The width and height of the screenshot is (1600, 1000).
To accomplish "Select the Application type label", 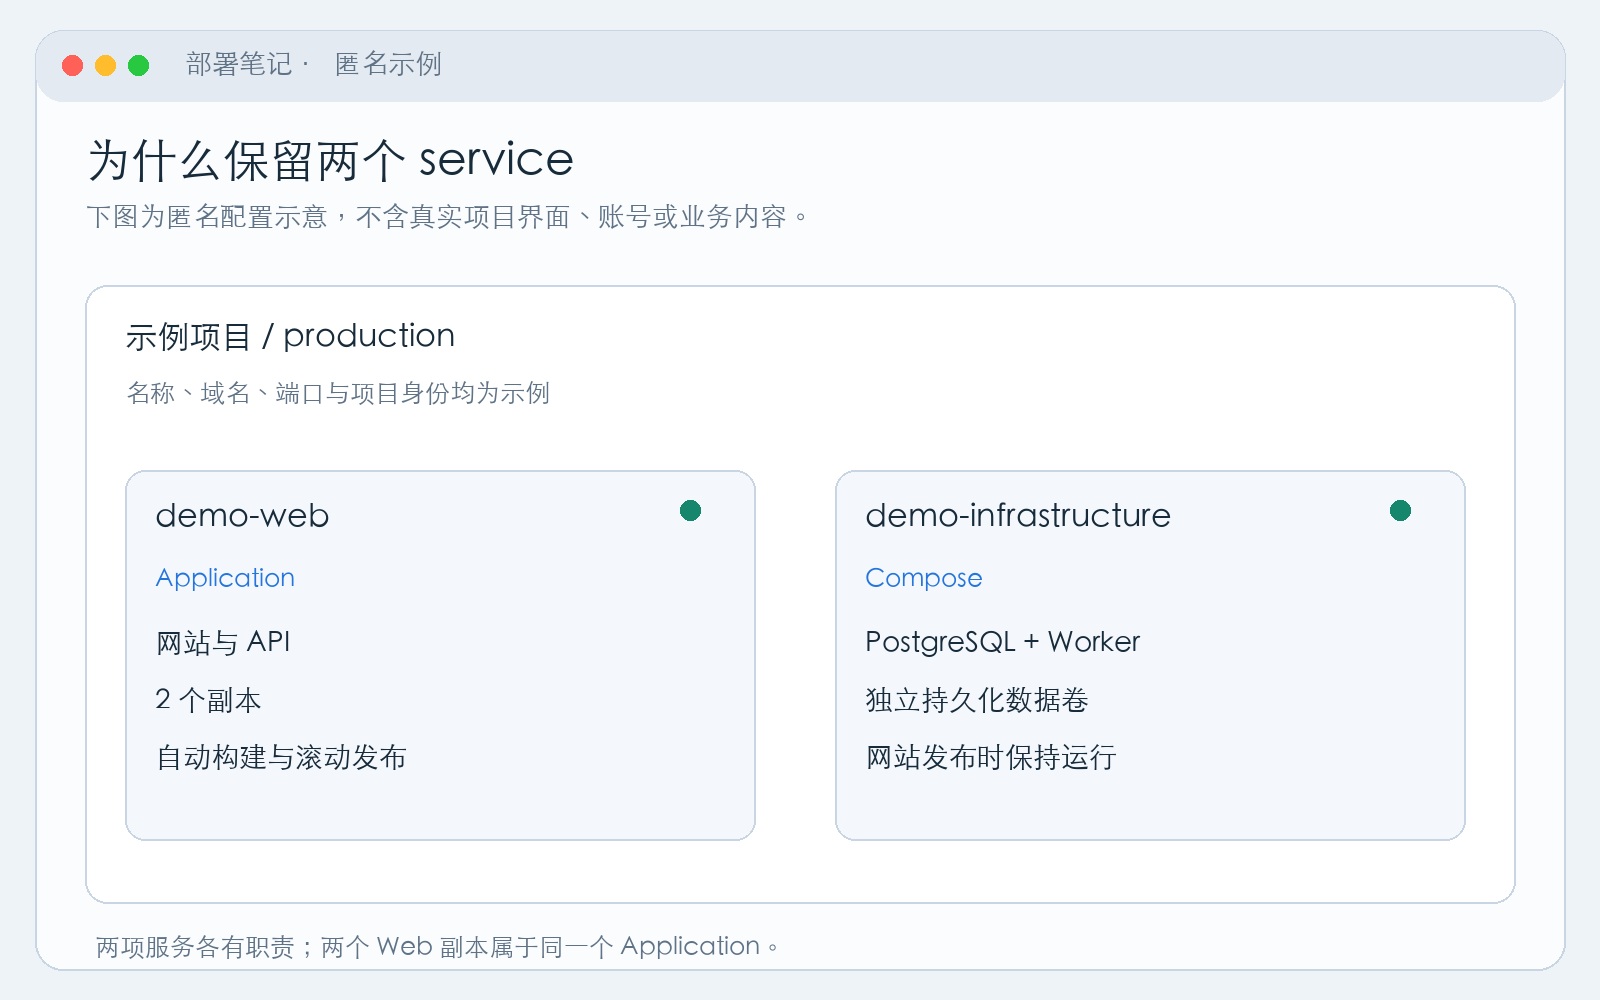I will [225, 578].
